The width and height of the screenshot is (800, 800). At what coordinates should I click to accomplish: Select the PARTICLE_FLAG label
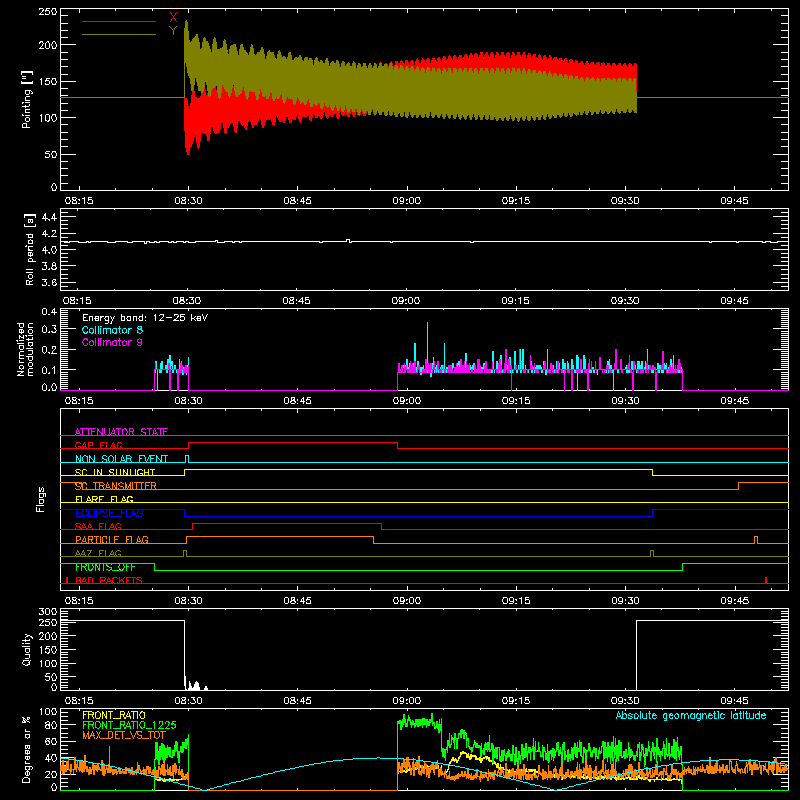click(112, 539)
